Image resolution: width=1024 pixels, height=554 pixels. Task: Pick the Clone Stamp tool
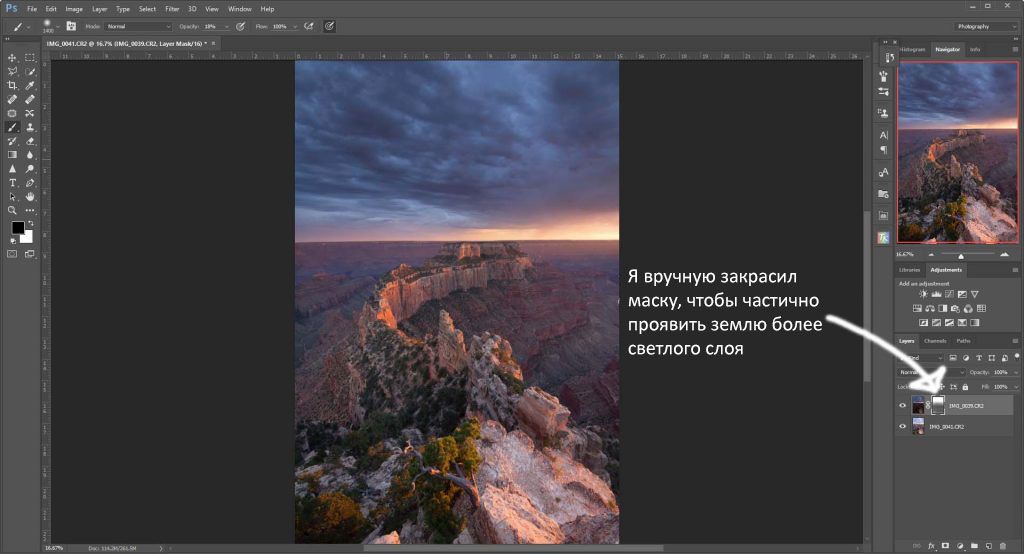coord(30,128)
